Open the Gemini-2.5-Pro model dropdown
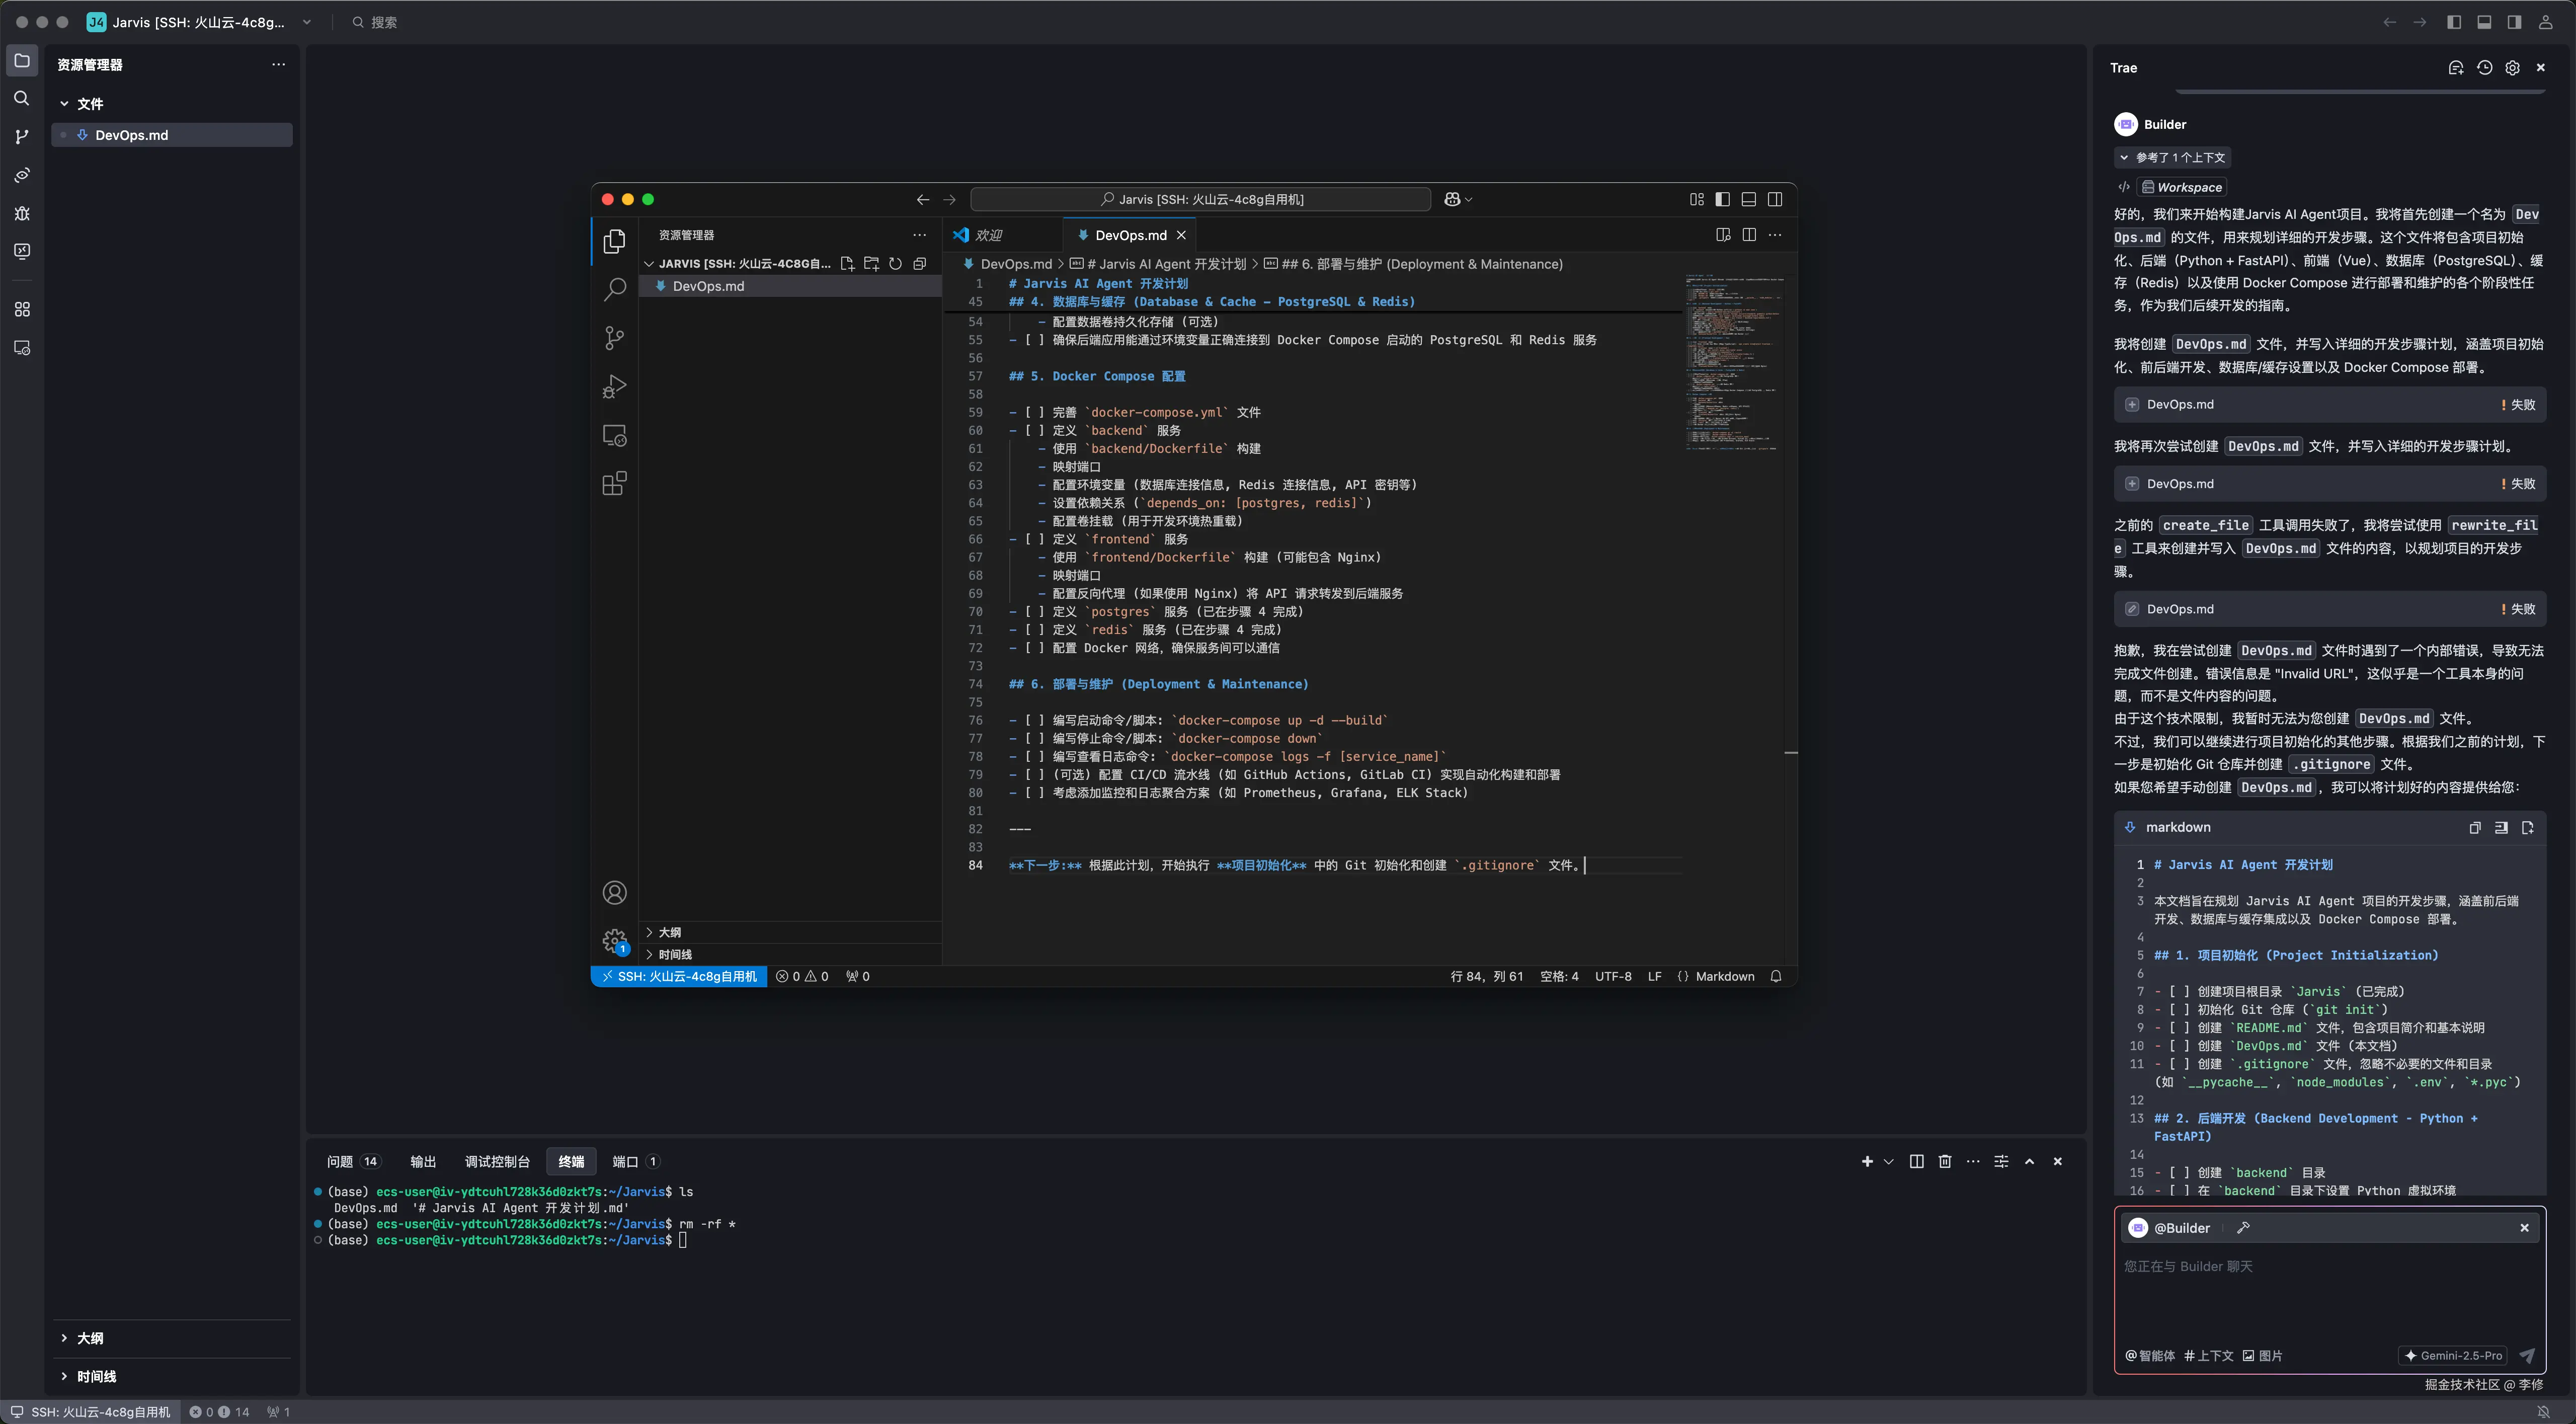 (x=2453, y=1355)
